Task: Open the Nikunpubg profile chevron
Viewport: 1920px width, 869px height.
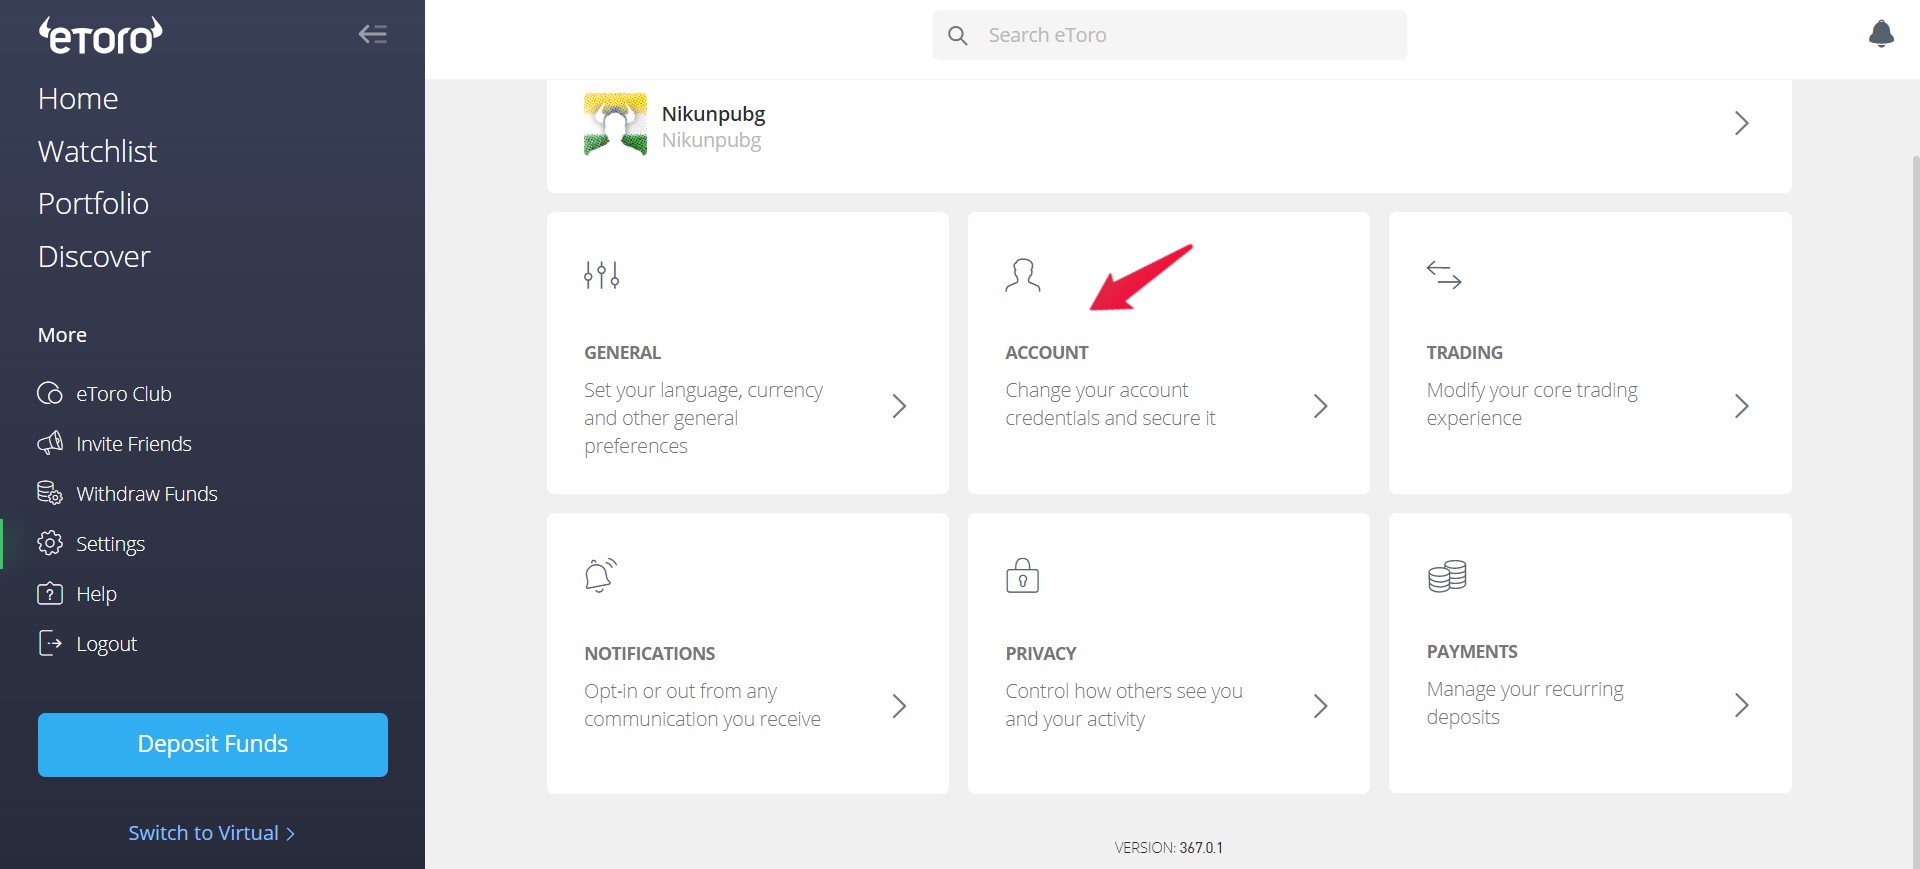Action: point(1741,123)
